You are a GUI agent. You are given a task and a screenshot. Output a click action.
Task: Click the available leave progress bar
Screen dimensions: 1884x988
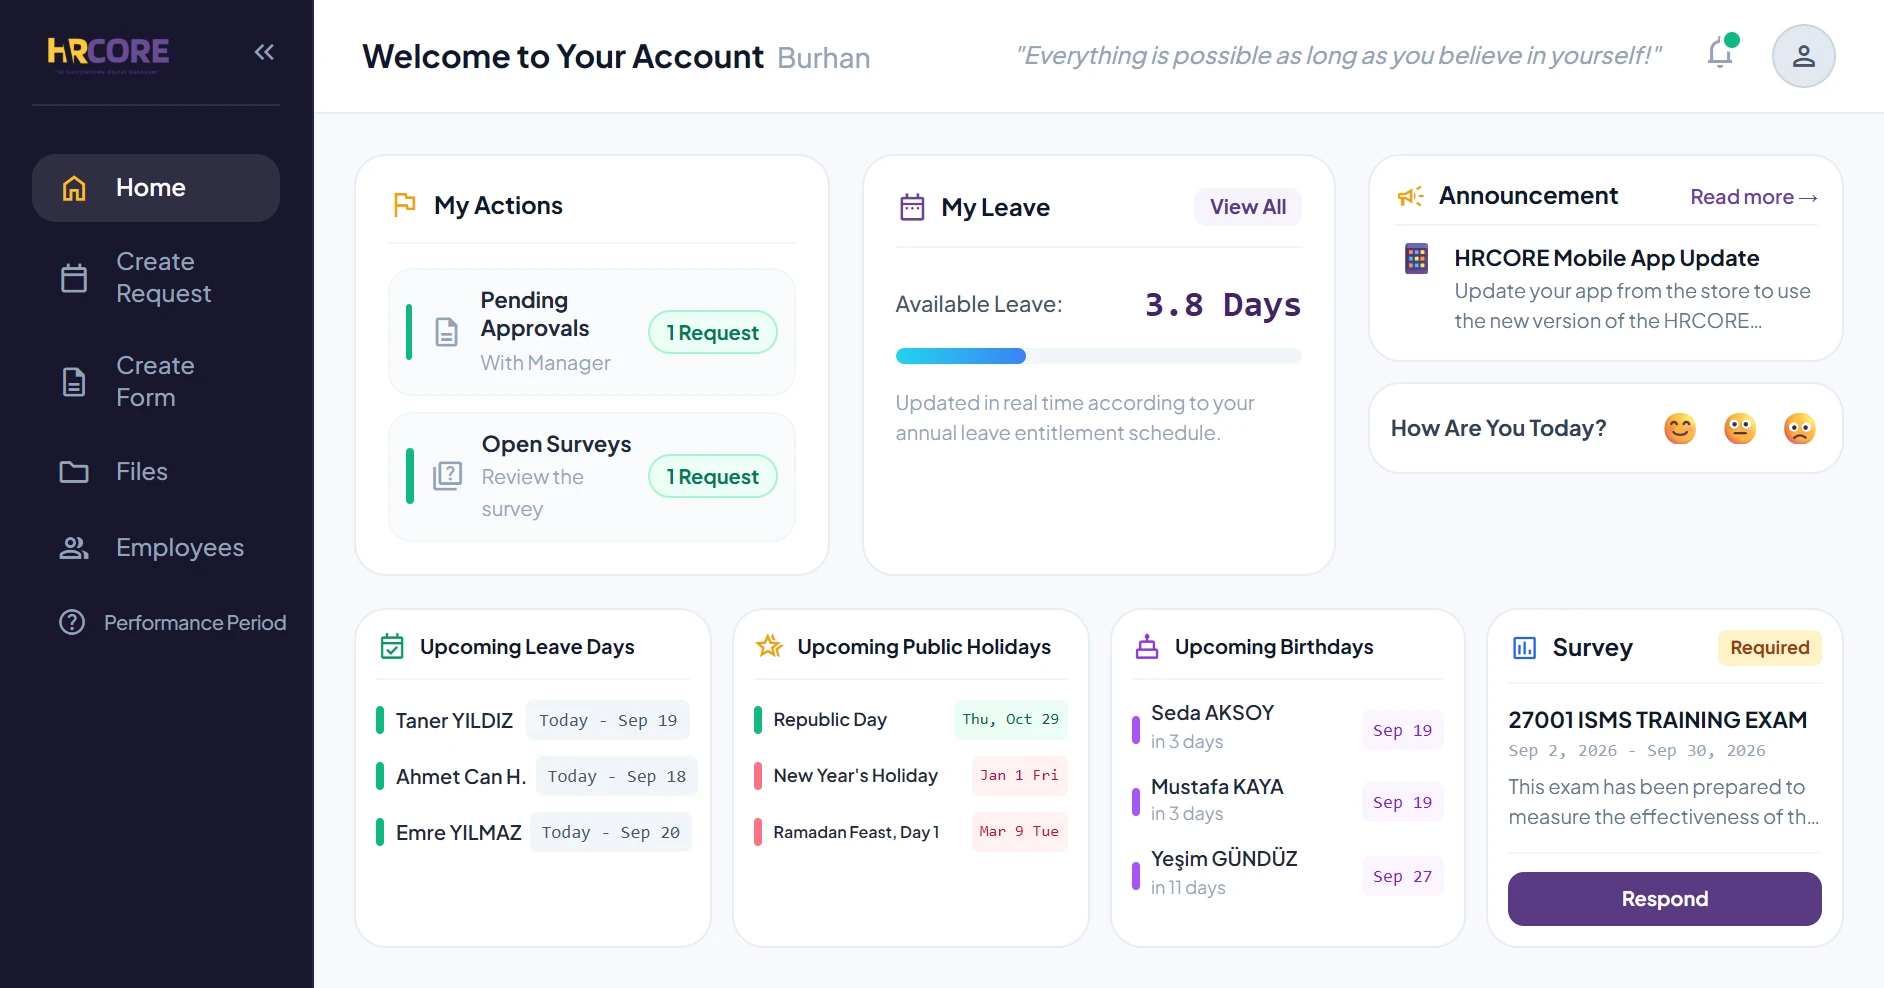coord(1098,356)
